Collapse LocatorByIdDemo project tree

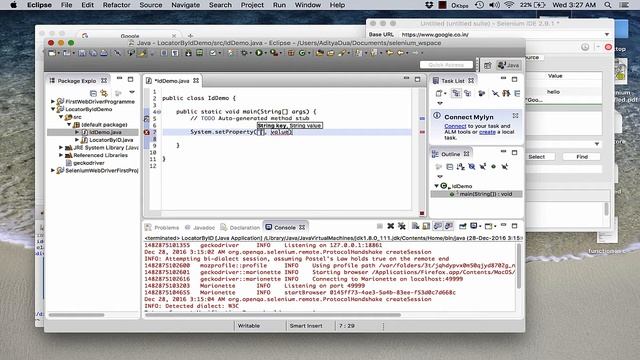pyautogui.click(x=53, y=109)
